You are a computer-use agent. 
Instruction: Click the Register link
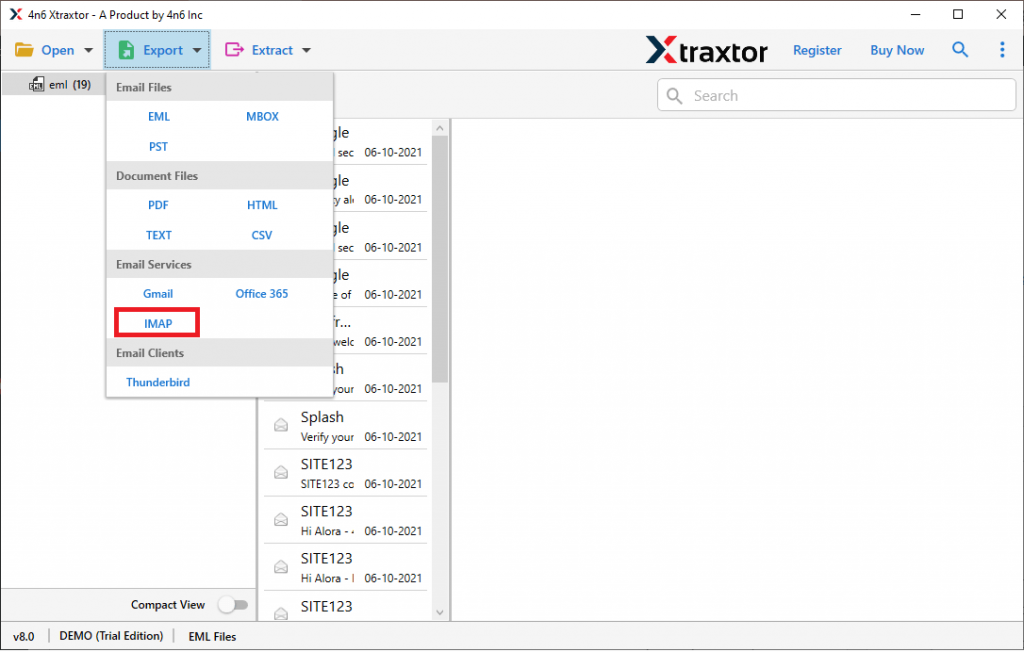point(817,49)
